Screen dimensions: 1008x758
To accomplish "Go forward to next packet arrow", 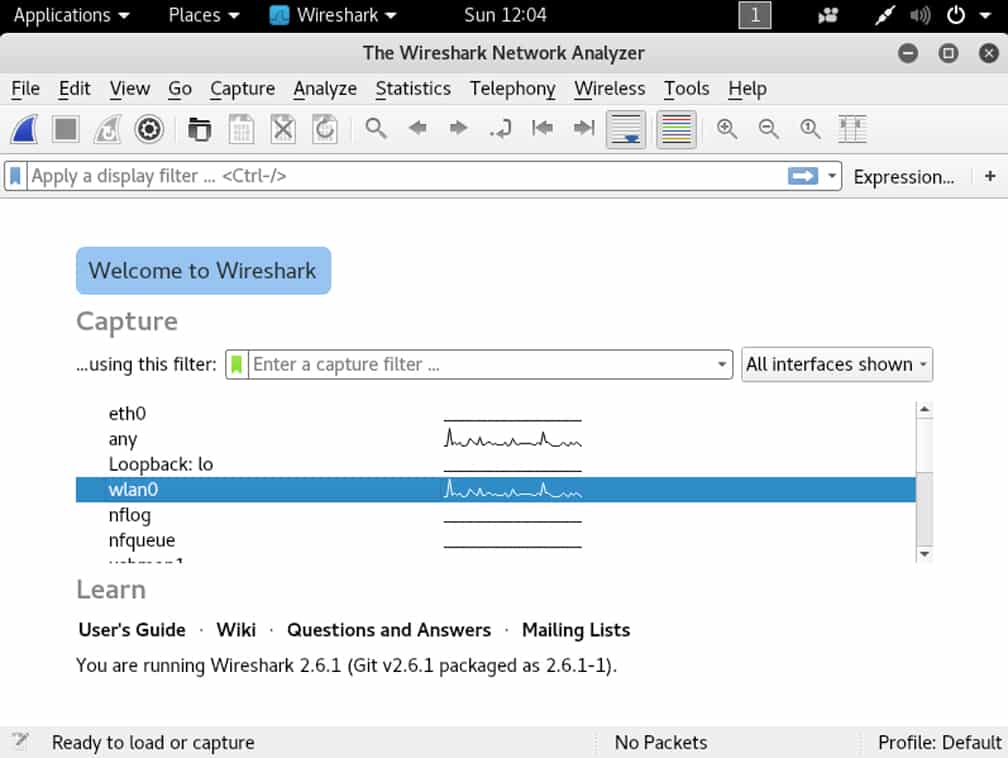I will (458, 128).
